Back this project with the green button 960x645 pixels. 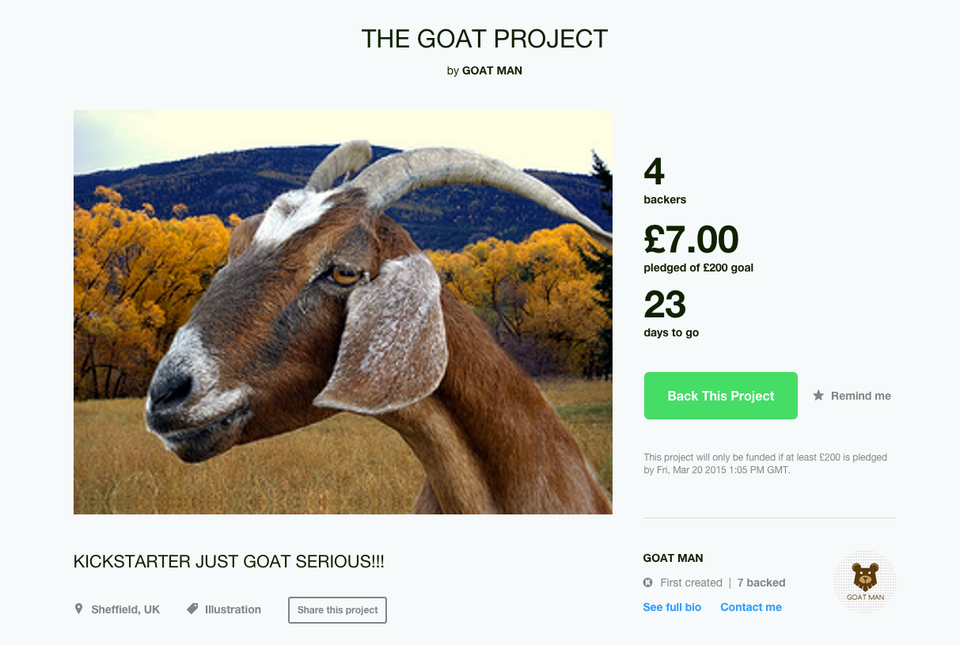tap(721, 396)
